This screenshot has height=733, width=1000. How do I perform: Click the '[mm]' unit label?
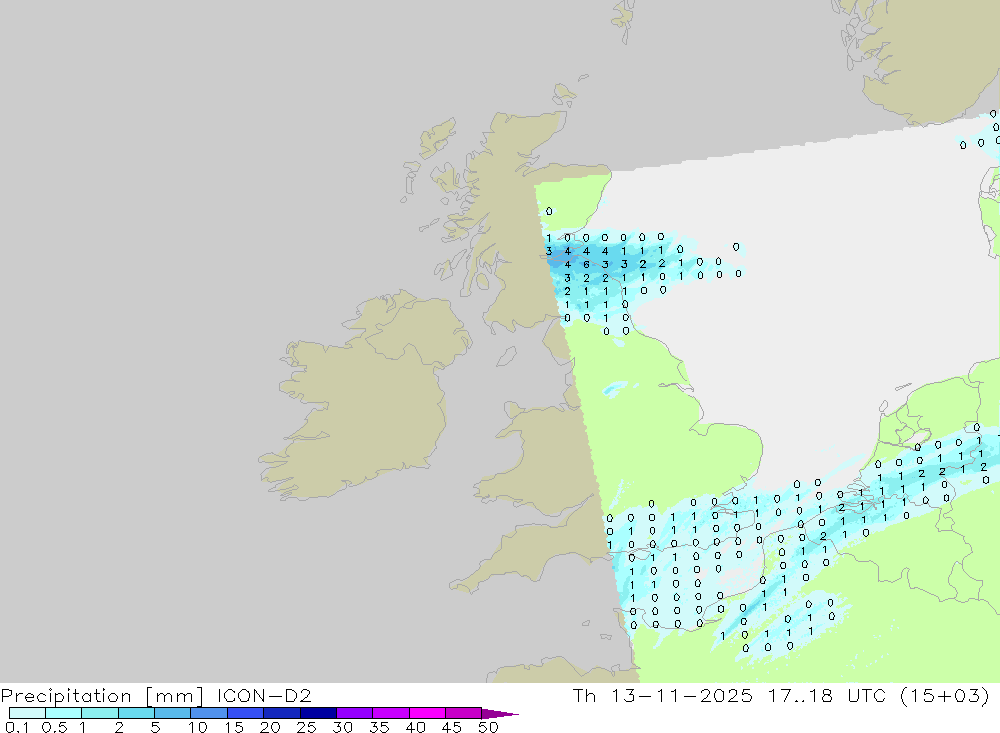pyautogui.click(x=174, y=695)
